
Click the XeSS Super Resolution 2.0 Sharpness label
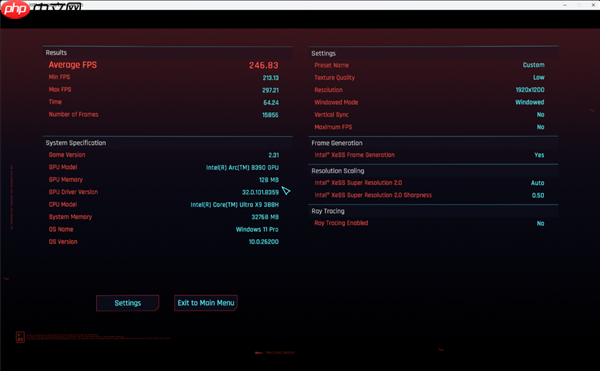tap(373, 195)
